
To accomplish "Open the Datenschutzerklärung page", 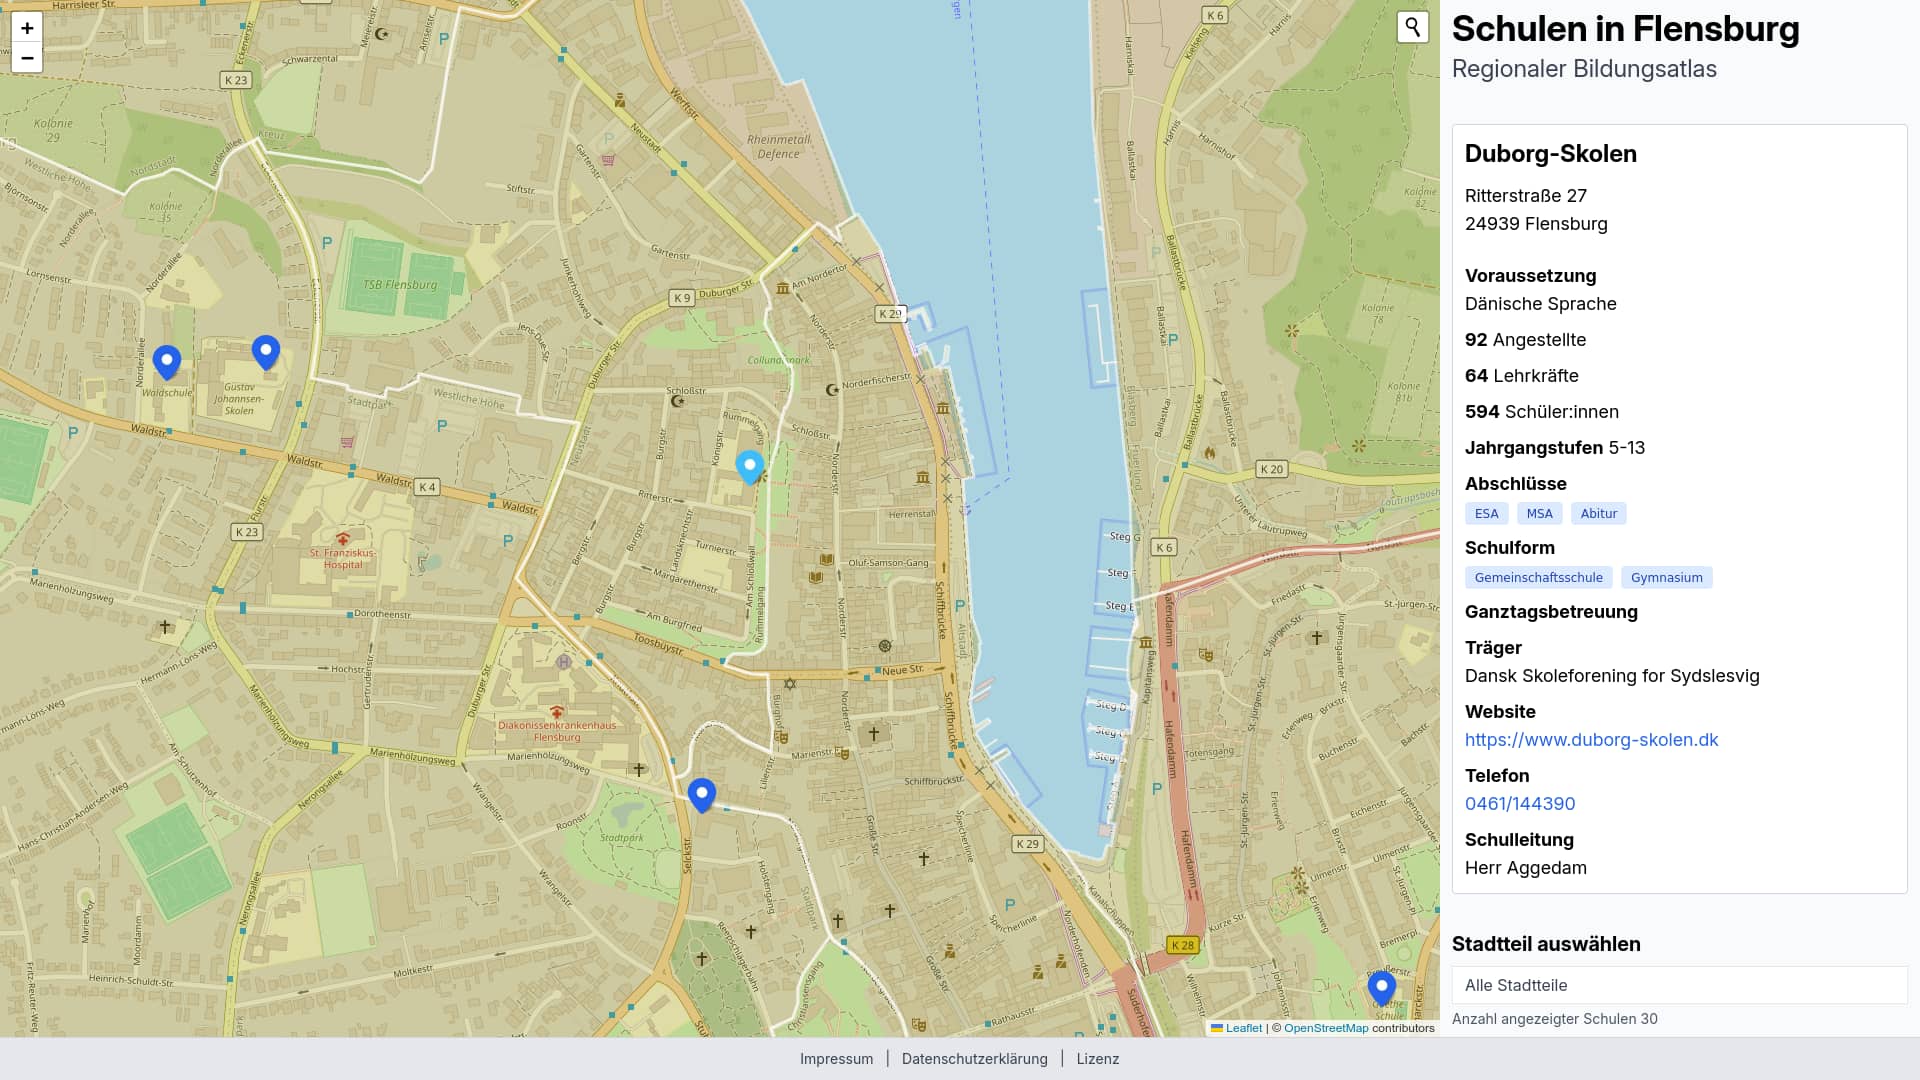I will tap(975, 1058).
